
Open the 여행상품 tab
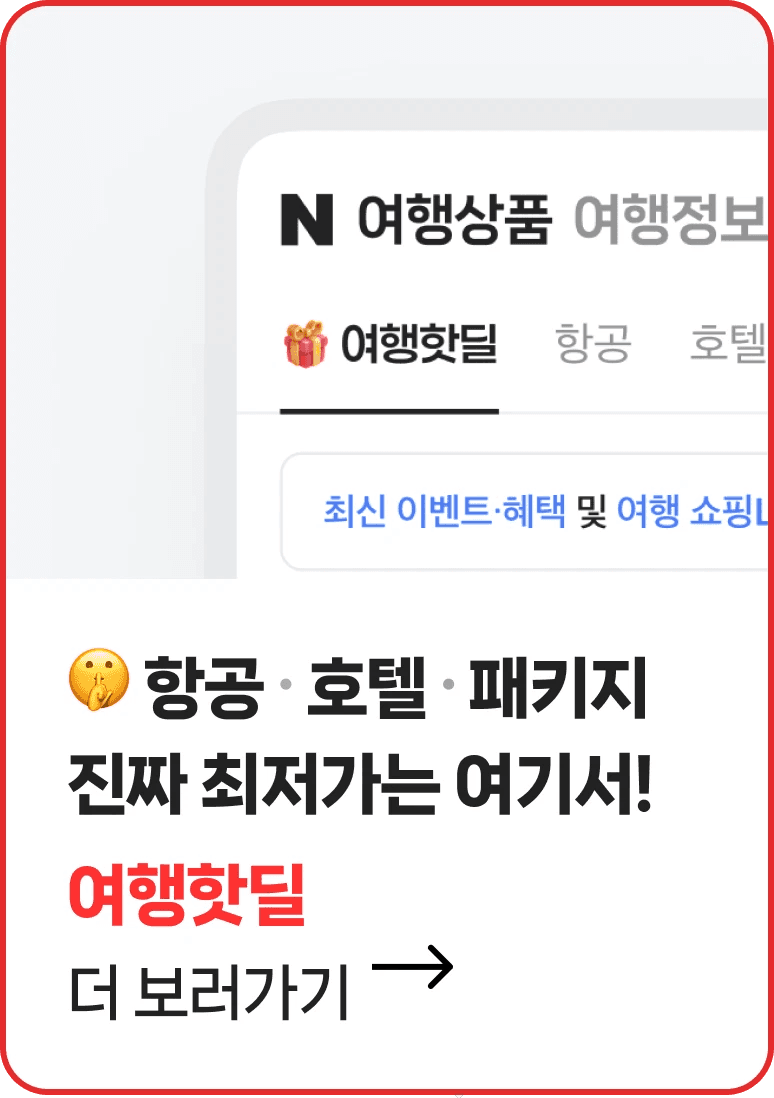[x=455, y=220]
